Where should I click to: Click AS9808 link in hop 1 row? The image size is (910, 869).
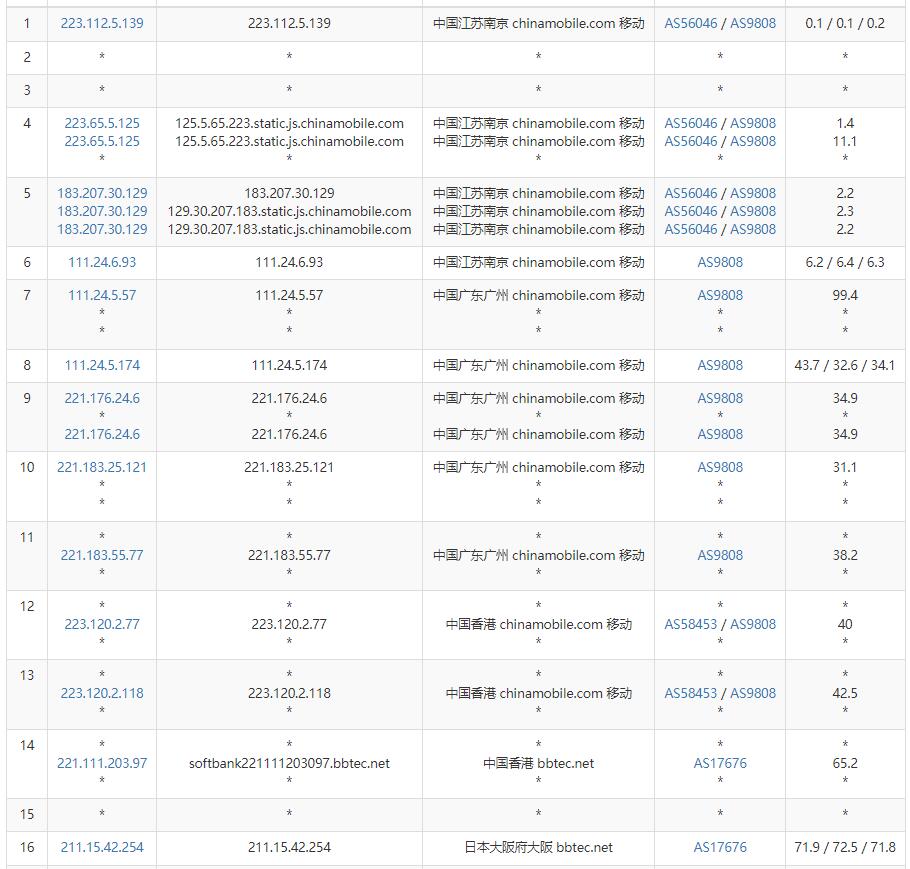coord(753,23)
